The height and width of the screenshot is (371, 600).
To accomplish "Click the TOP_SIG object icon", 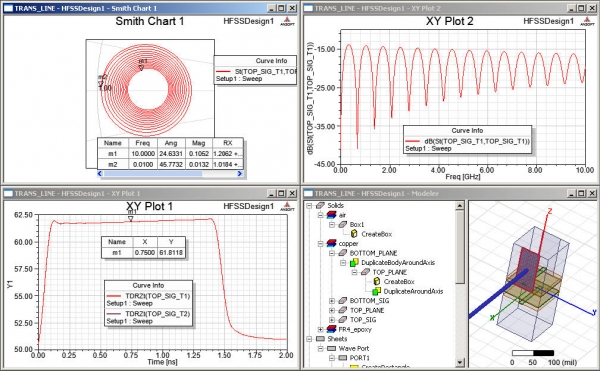I will click(343, 320).
